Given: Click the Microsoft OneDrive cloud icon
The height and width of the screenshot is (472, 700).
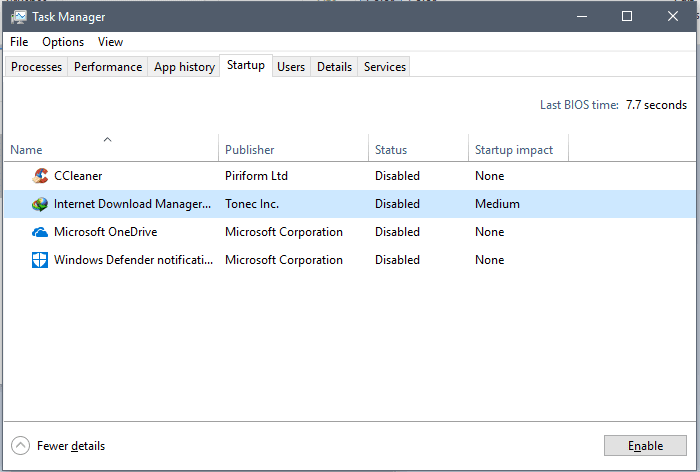Looking at the screenshot, I should 40,232.
